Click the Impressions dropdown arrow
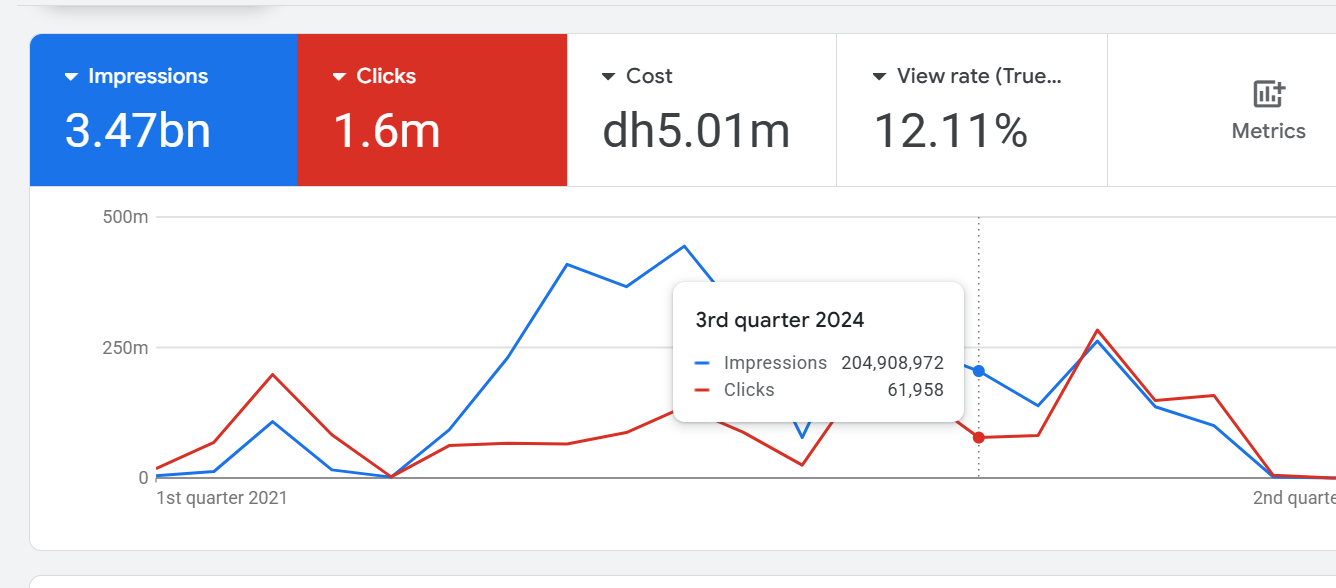The width and height of the screenshot is (1336, 588). pos(69,75)
